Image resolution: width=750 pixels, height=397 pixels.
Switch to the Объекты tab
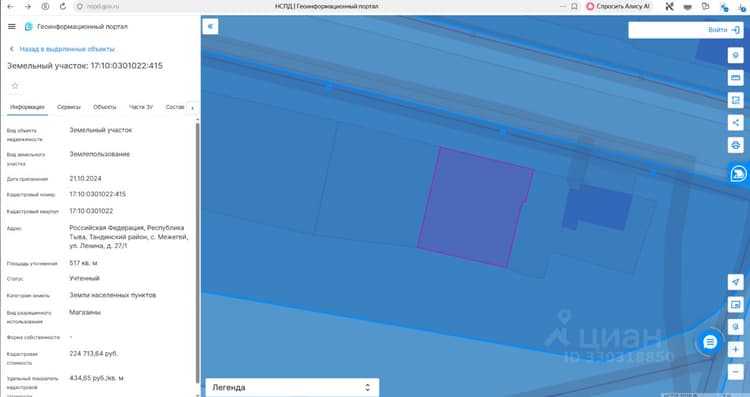coord(105,107)
